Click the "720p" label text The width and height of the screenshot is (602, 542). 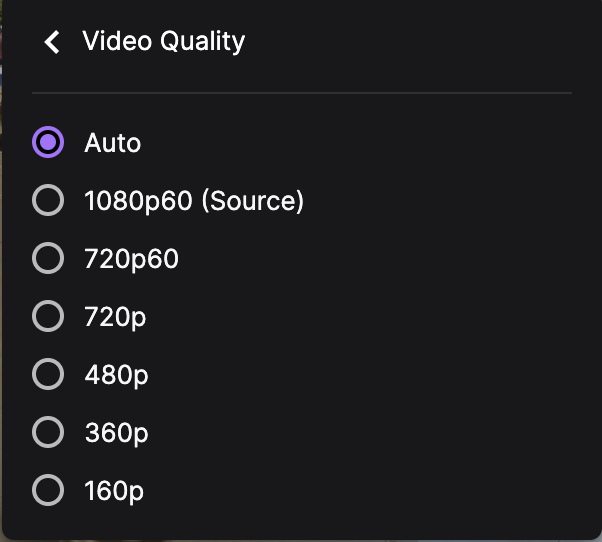coord(114,317)
